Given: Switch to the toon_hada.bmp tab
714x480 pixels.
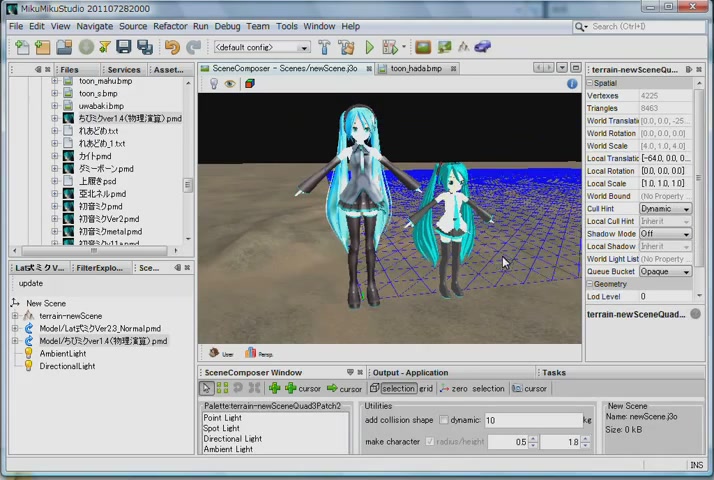Looking at the screenshot, I should pyautogui.click(x=416, y=68).
